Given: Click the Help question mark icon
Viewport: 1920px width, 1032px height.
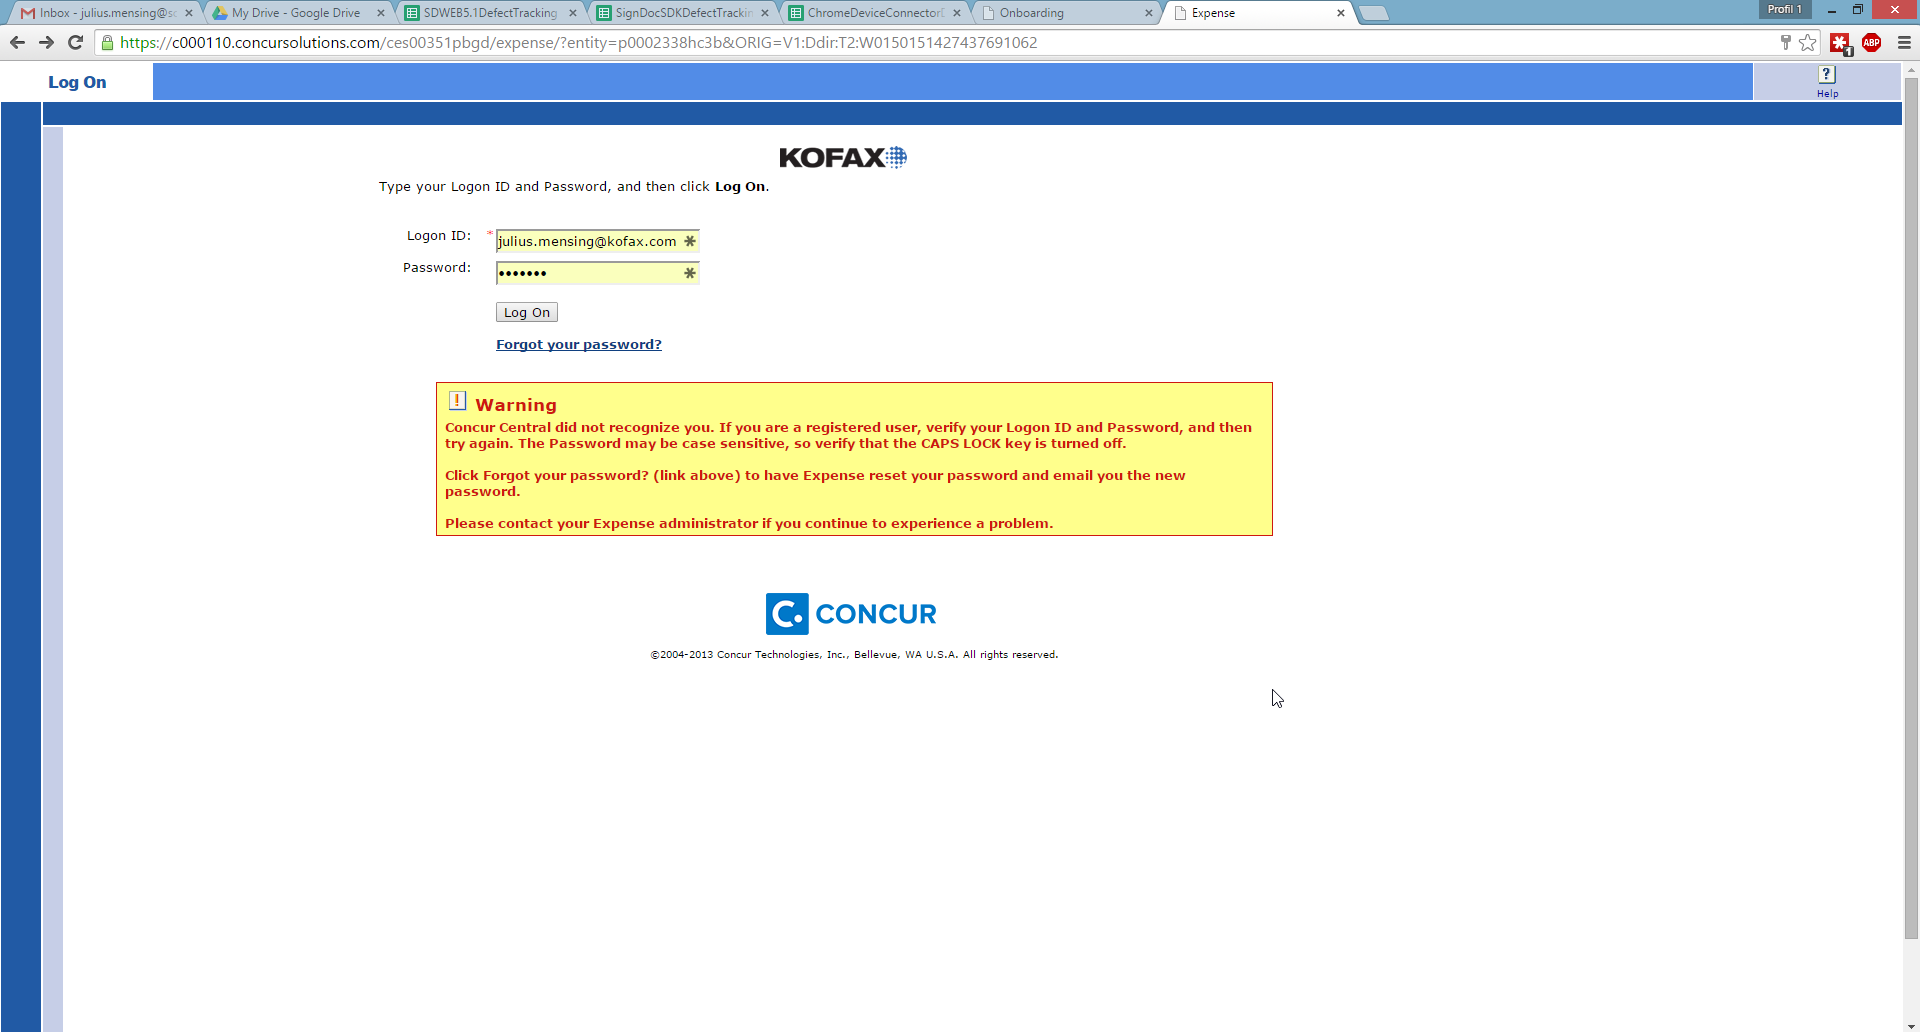Looking at the screenshot, I should coord(1827,74).
